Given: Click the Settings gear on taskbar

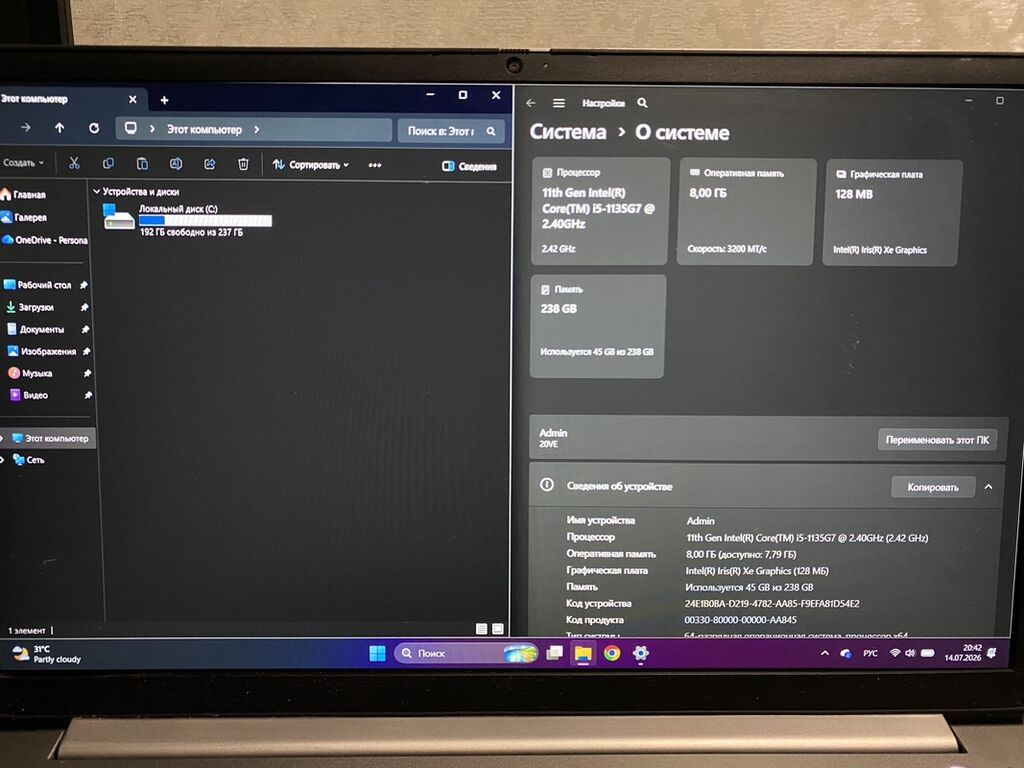Looking at the screenshot, I should 641,654.
